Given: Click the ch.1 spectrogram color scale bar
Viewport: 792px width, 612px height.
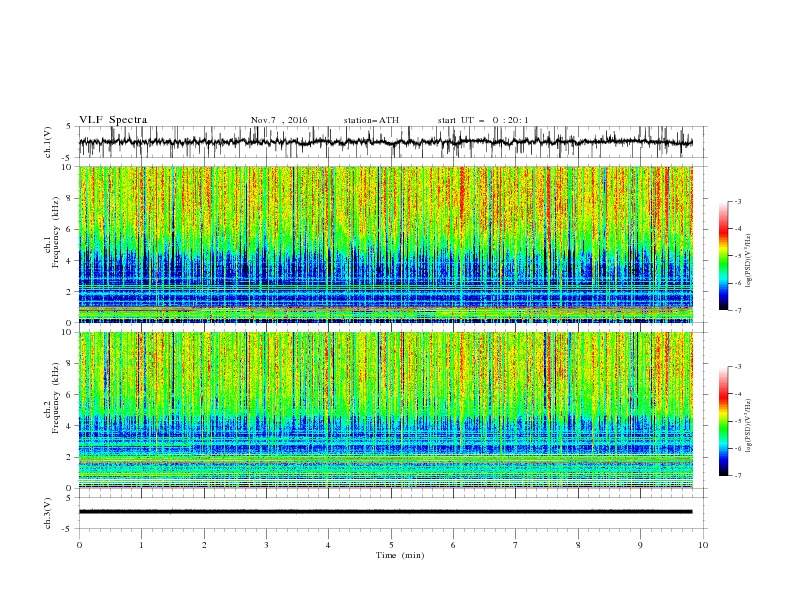Looking at the screenshot, I should coord(723,256).
